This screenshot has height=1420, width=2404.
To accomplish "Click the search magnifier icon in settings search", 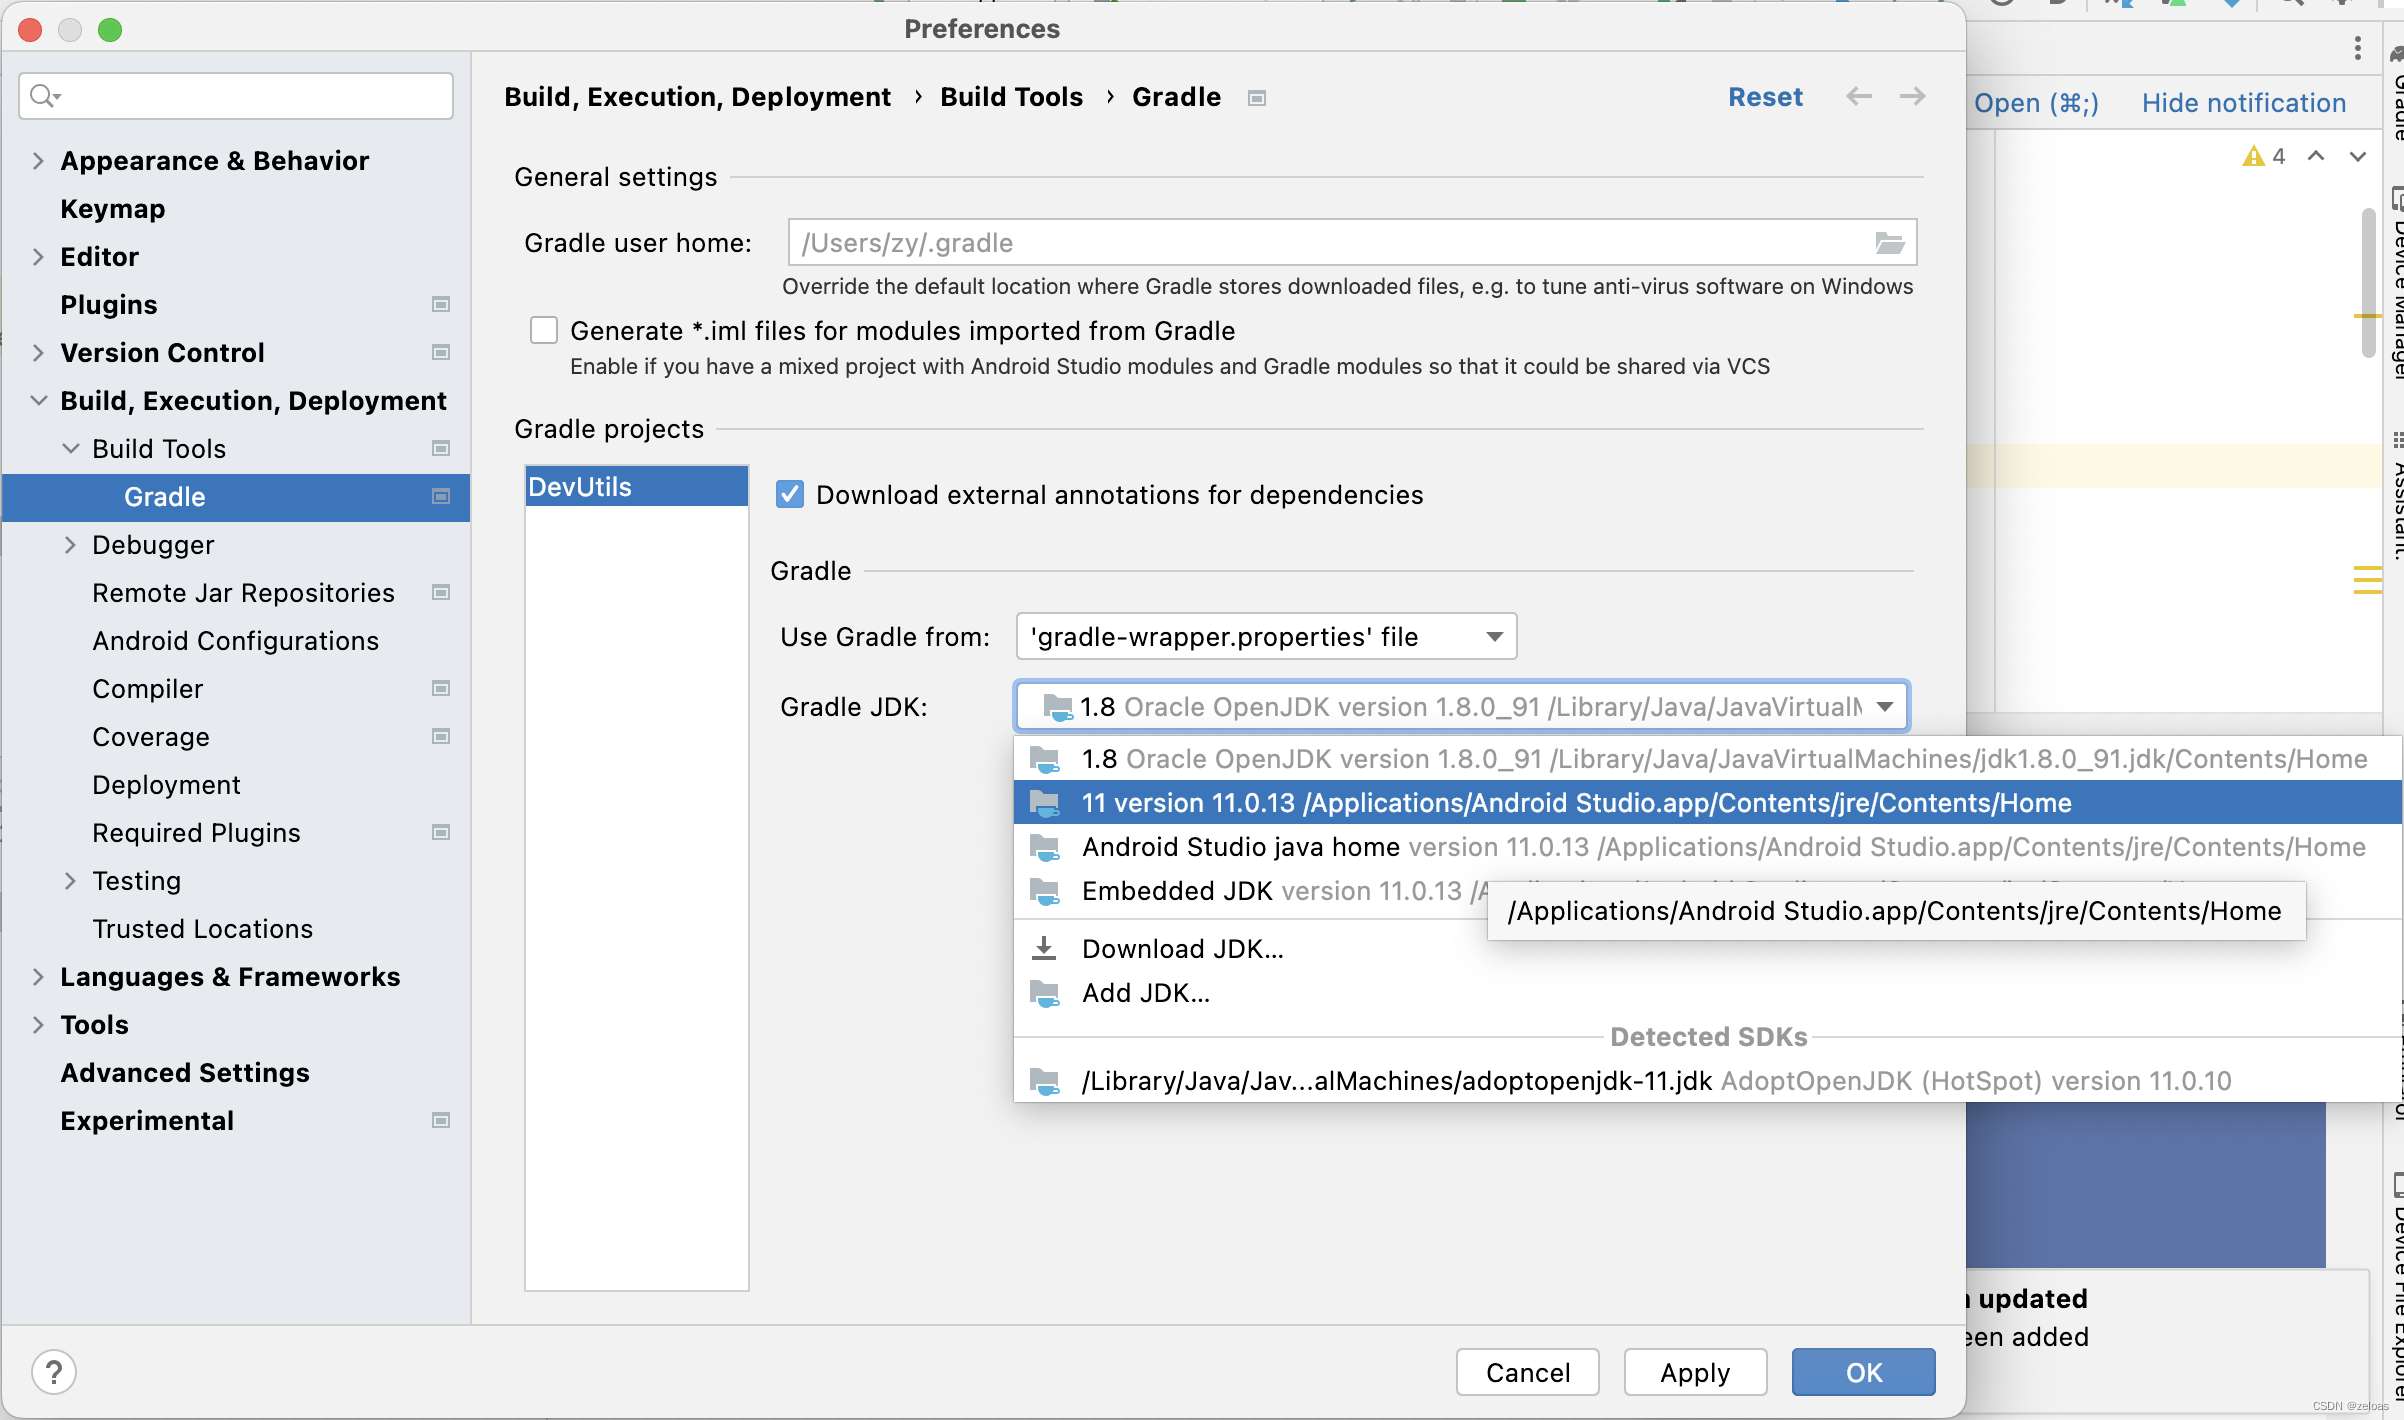I will coord(44,96).
